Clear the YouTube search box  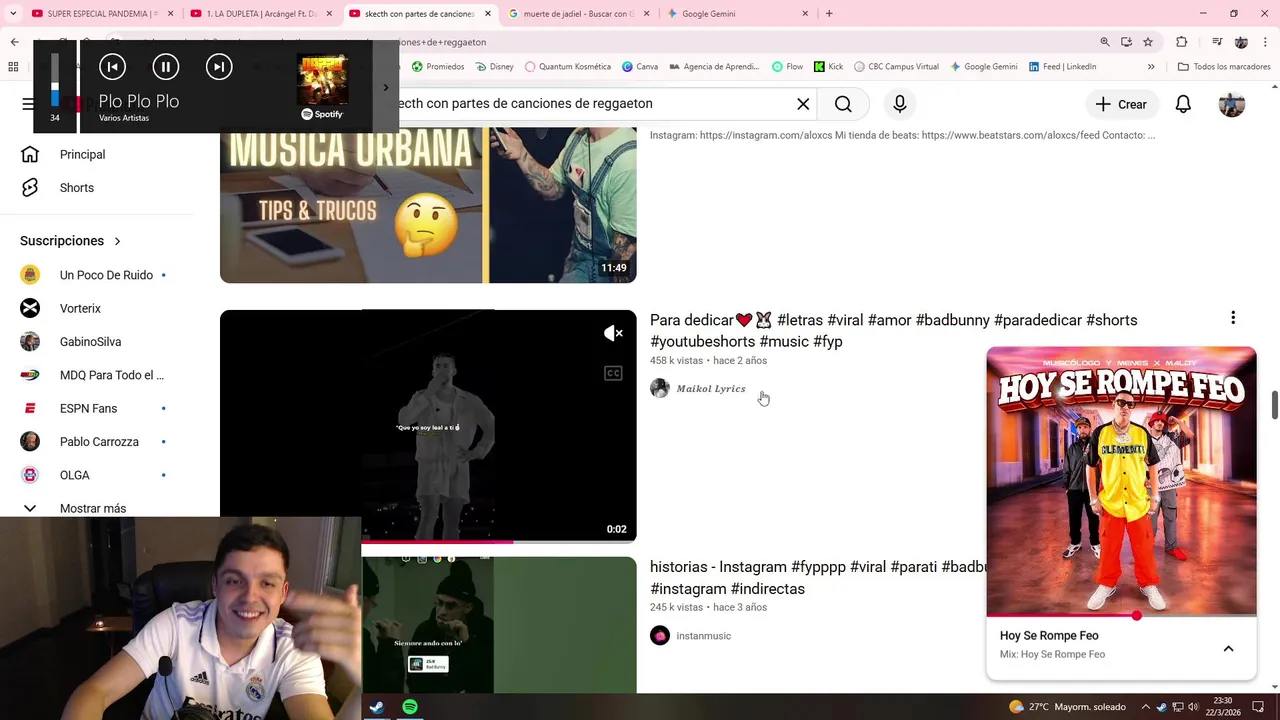803,104
